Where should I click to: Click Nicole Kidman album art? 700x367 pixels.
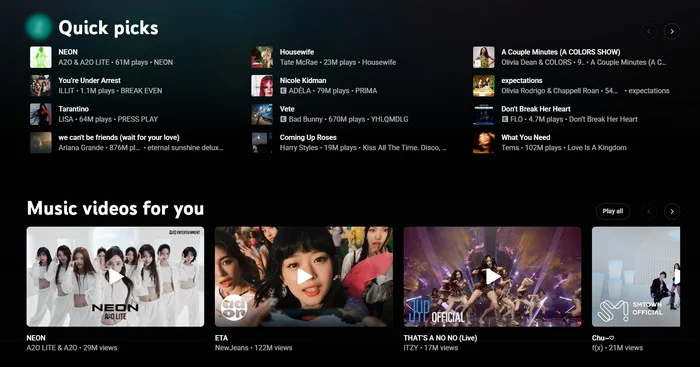262,86
